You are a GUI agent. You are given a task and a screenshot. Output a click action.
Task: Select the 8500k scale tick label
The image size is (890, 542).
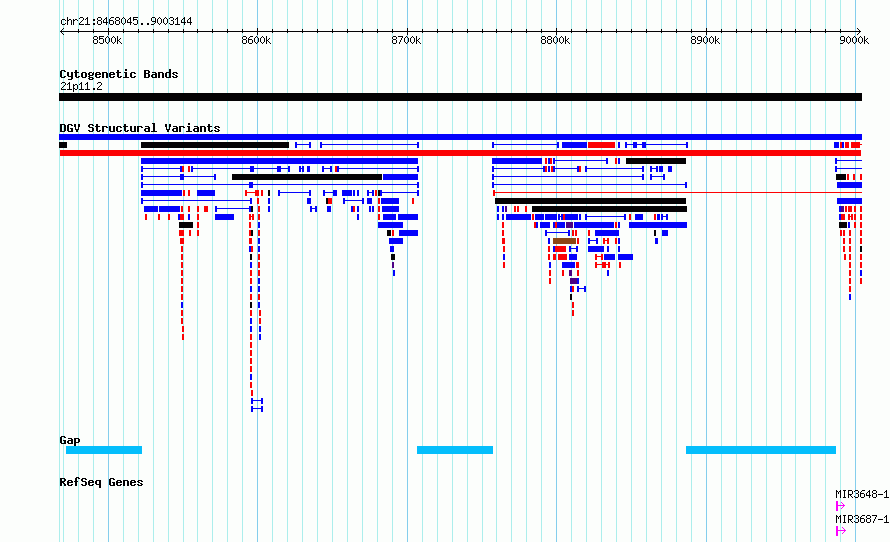click(x=107, y=40)
